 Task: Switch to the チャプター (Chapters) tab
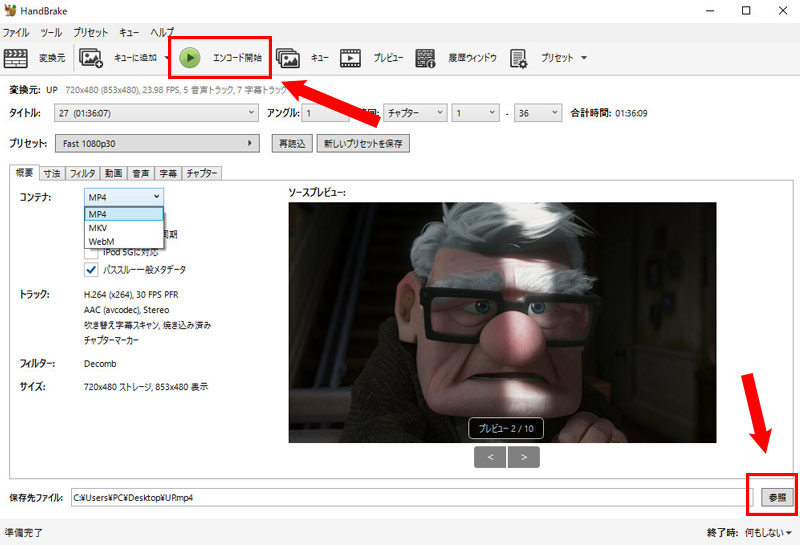click(x=202, y=174)
